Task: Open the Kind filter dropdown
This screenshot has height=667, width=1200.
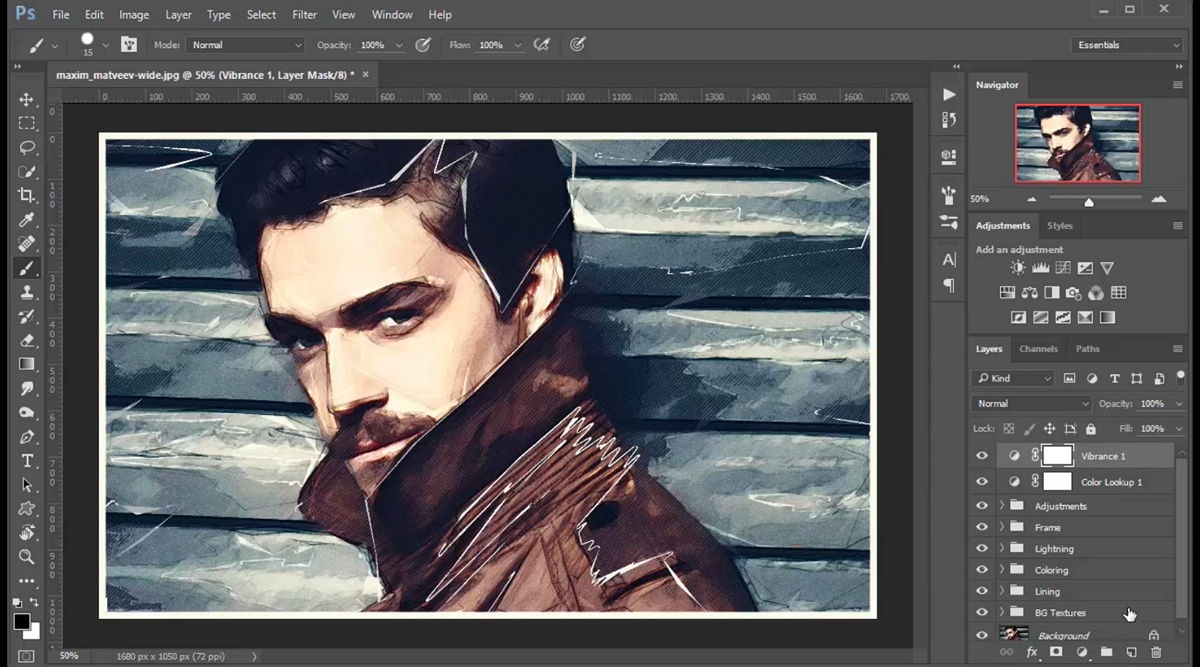Action: 1014,378
